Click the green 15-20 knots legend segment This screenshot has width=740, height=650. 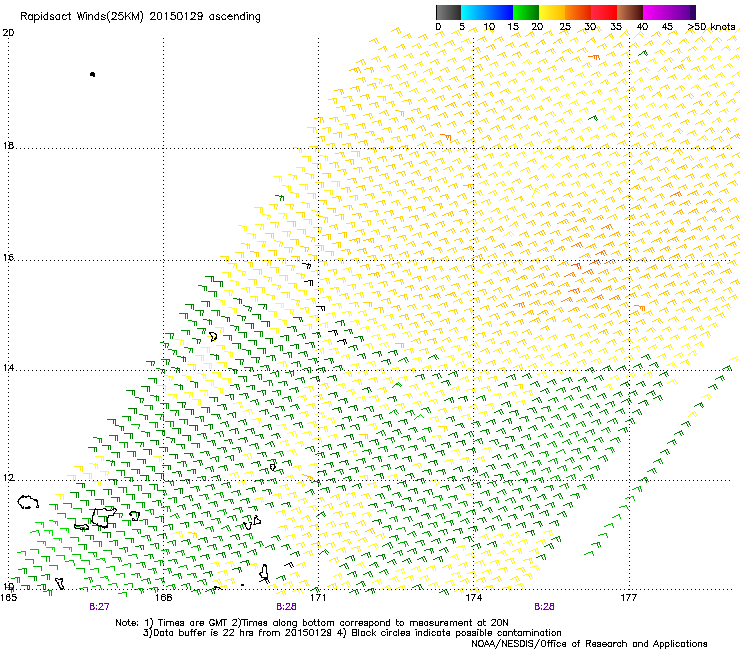point(526,12)
